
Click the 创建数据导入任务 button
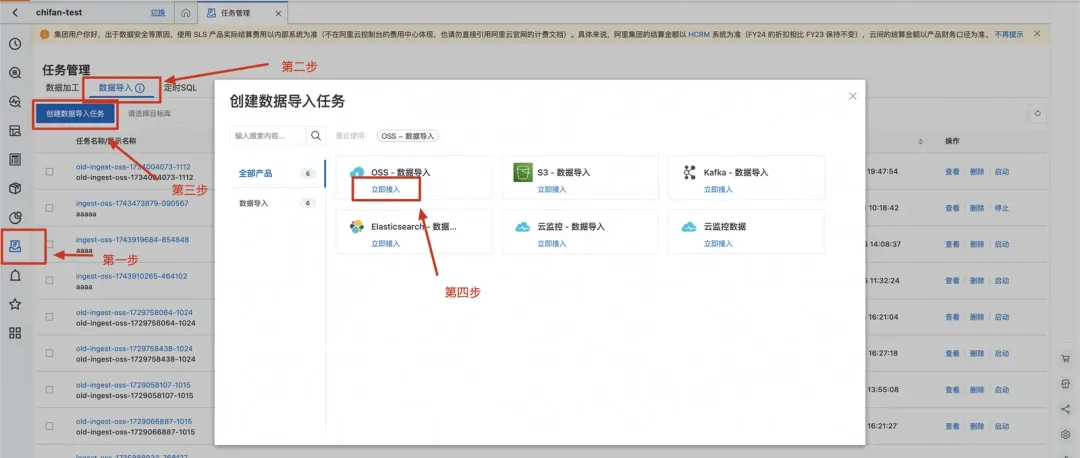coord(75,114)
